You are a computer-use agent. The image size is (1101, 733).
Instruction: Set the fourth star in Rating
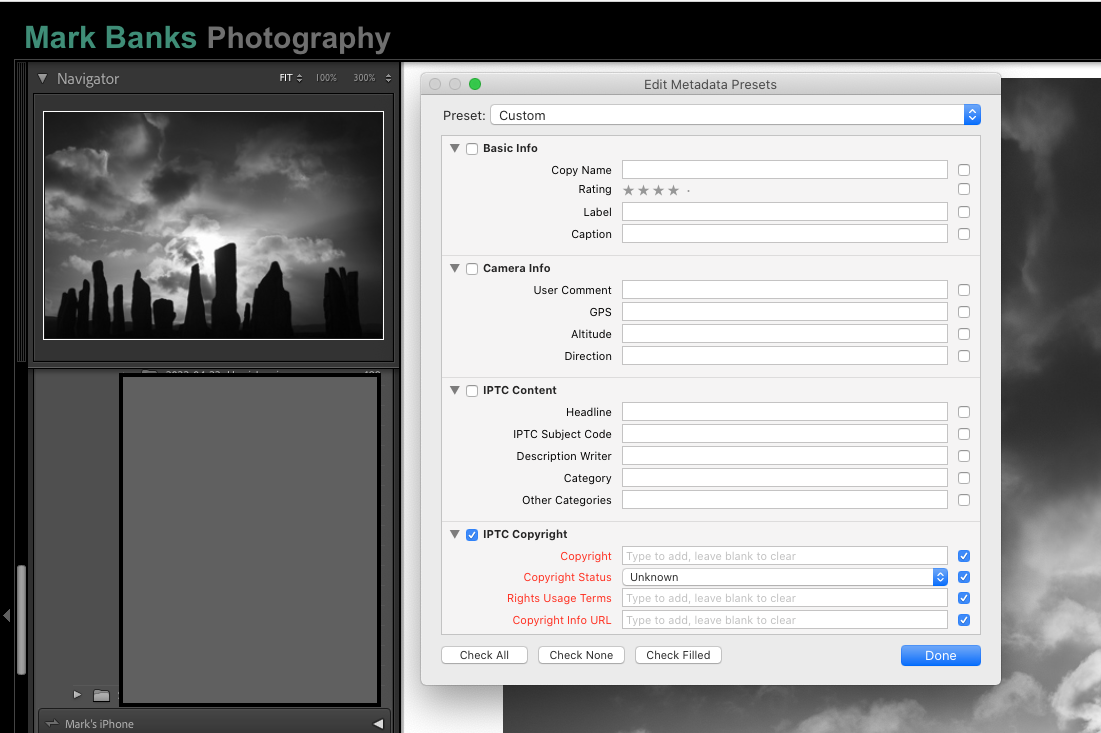673,190
